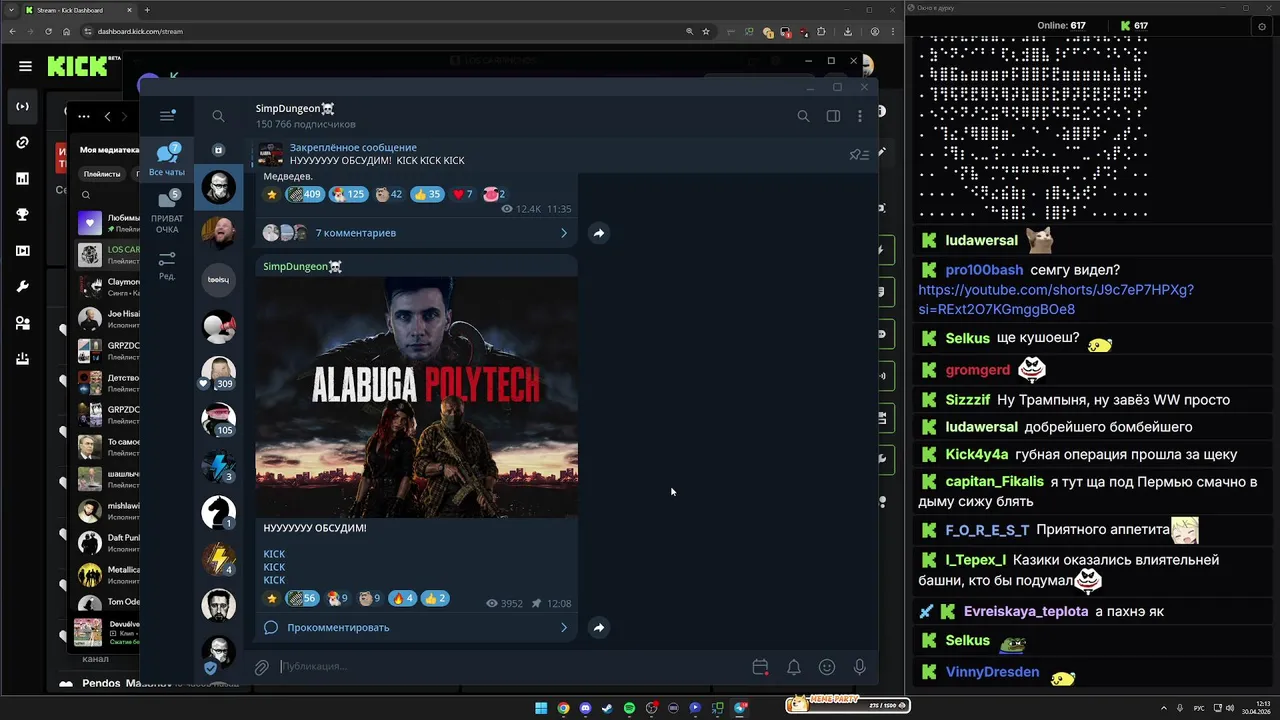Focus the Публикация message input
This screenshot has height=720, width=1280.
coord(510,666)
